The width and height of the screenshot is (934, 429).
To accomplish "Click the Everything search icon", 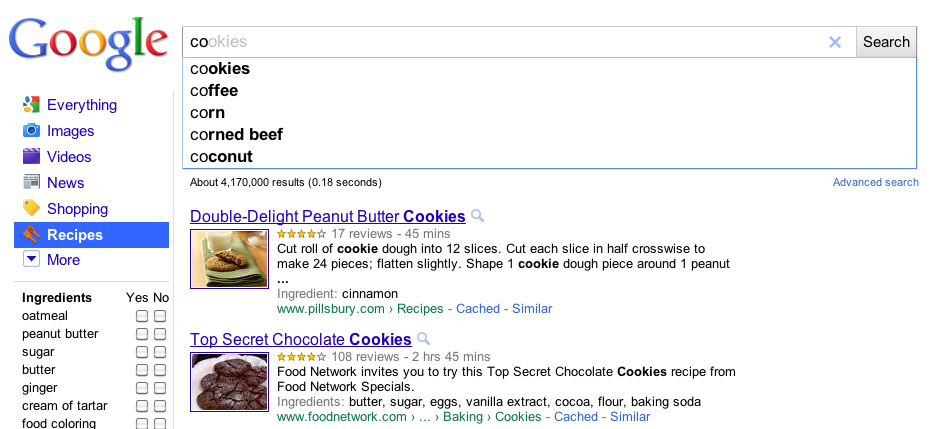I will click(x=31, y=105).
